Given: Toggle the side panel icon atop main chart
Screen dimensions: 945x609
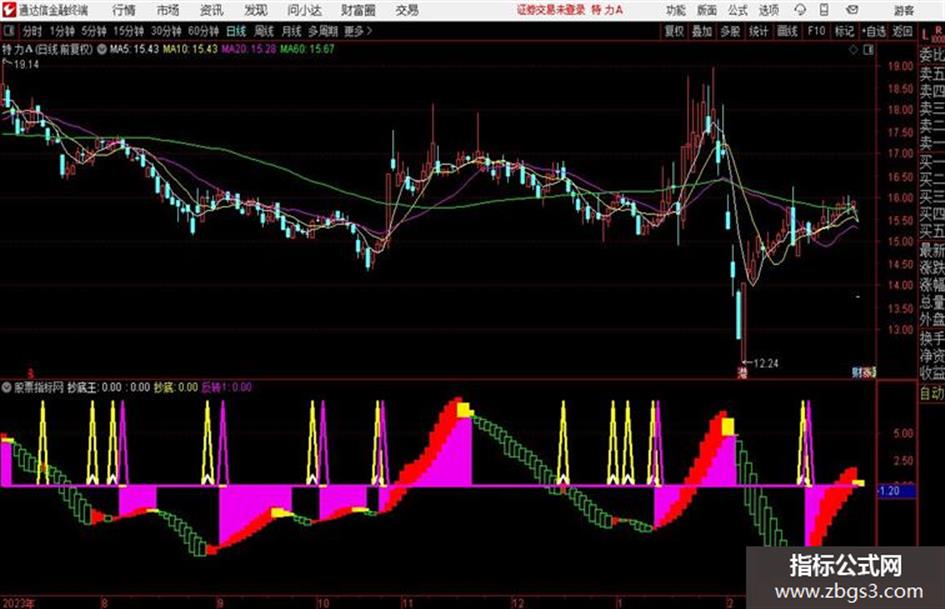Looking at the screenshot, I should [868, 50].
